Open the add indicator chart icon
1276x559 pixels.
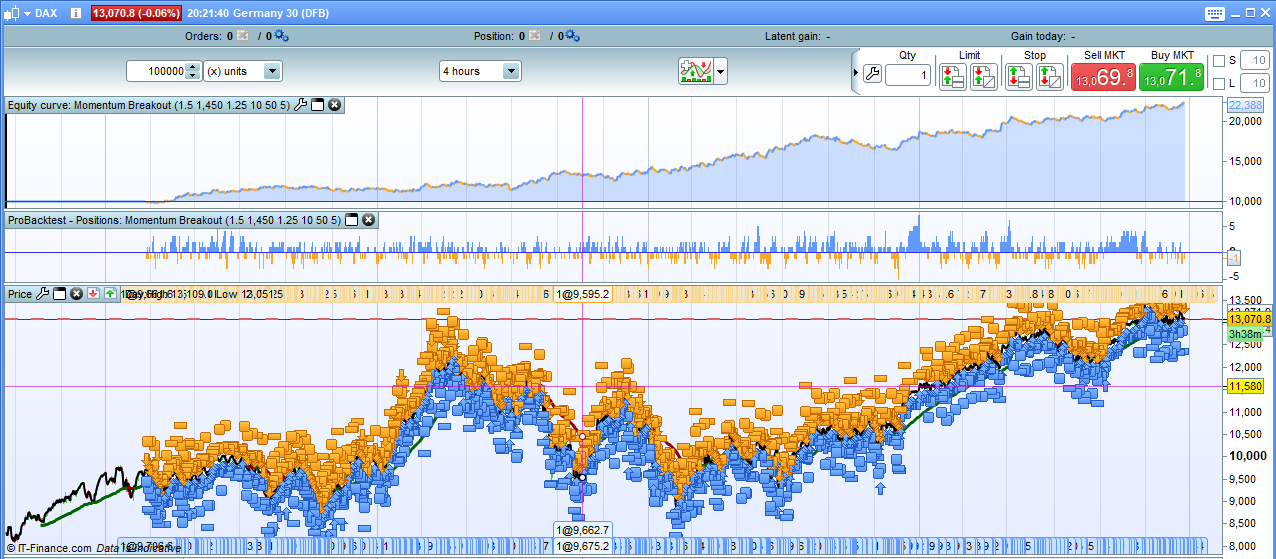pos(694,71)
